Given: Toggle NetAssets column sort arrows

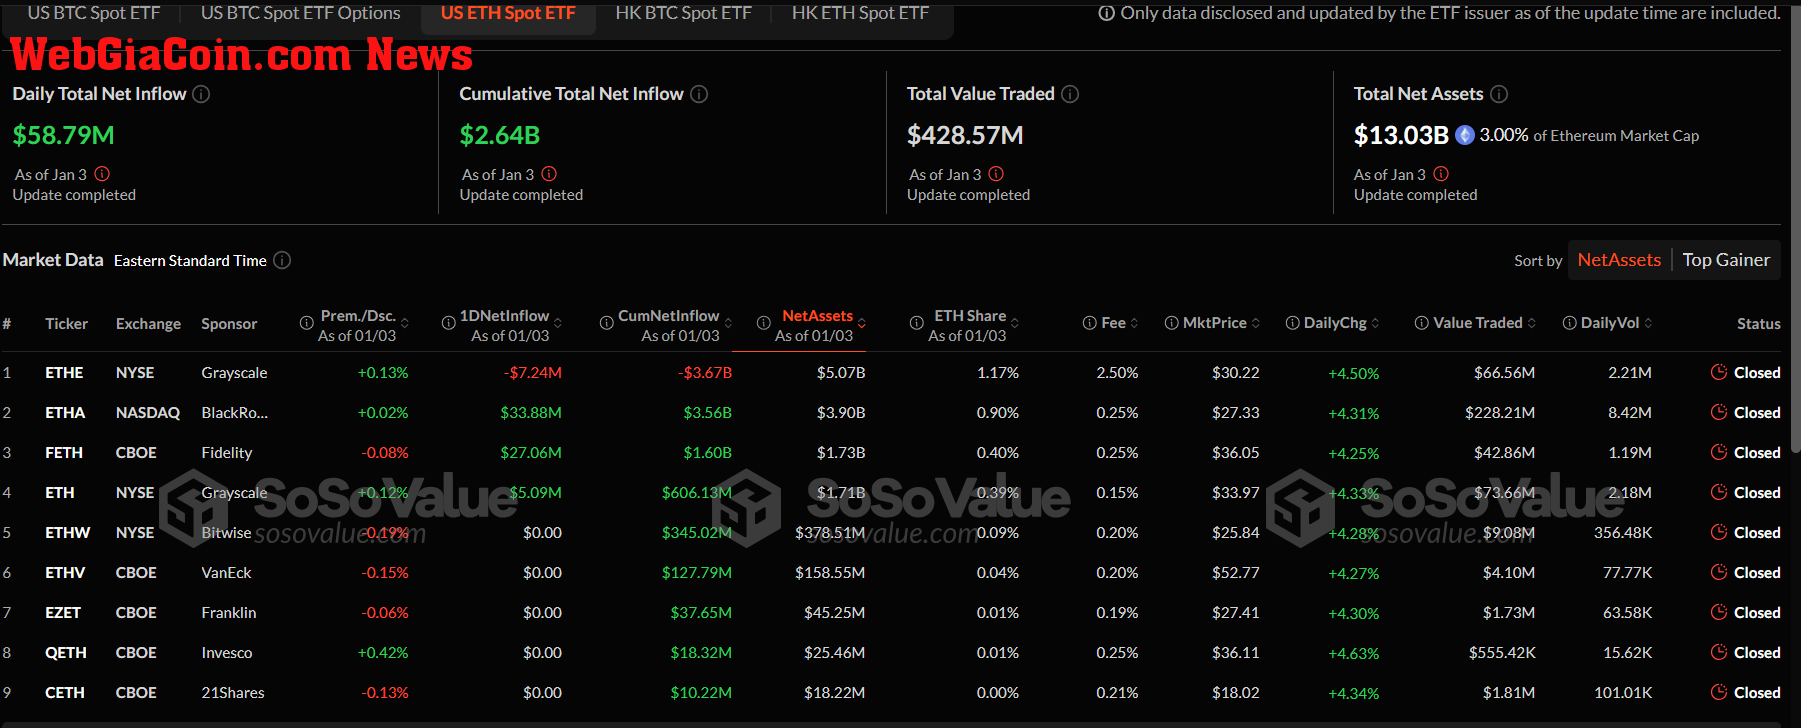Looking at the screenshot, I should tap(862, 323).
